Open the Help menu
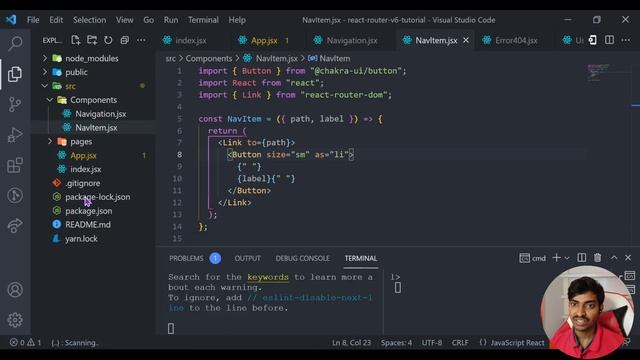The height and width of the screenshot is (360, 640). (237, 20)
